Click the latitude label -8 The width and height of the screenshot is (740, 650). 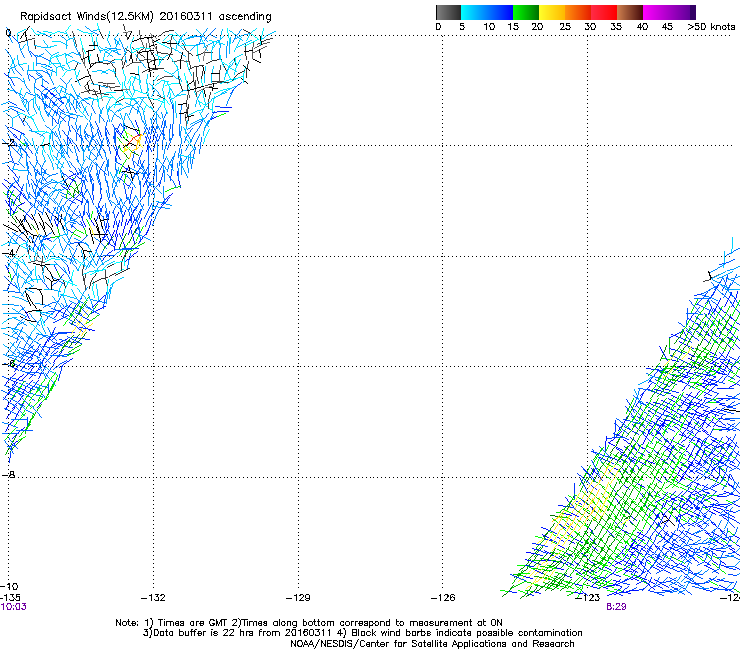click(8, 475)
